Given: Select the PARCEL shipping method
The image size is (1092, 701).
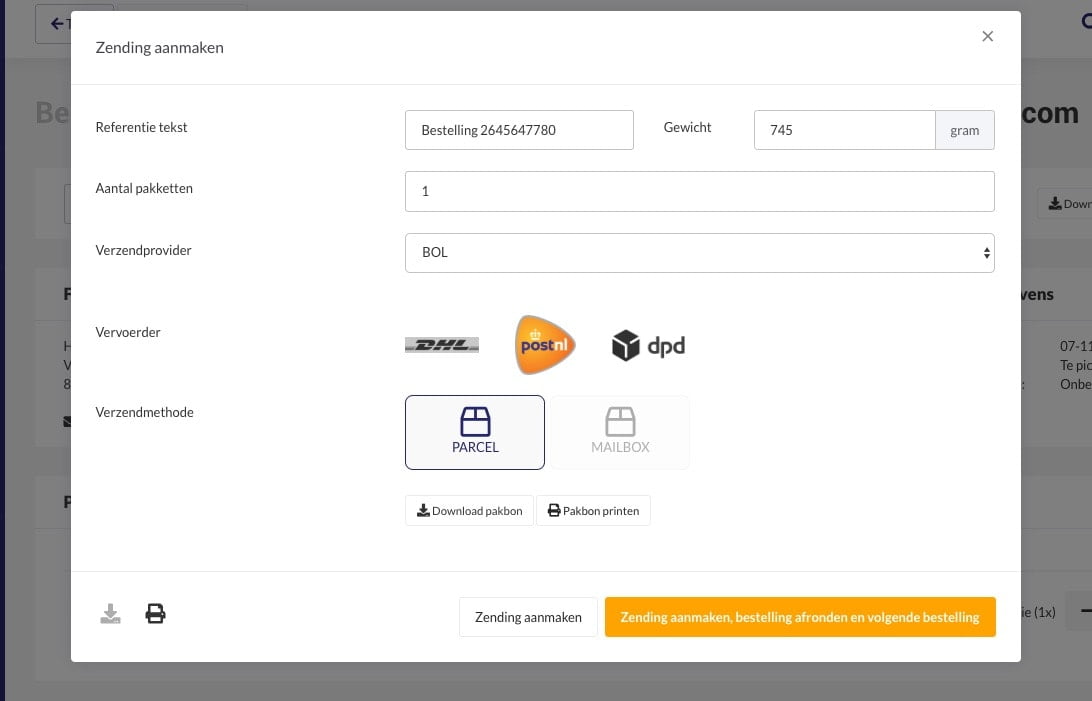Looking at the screenshot, I should coord(475,432).
